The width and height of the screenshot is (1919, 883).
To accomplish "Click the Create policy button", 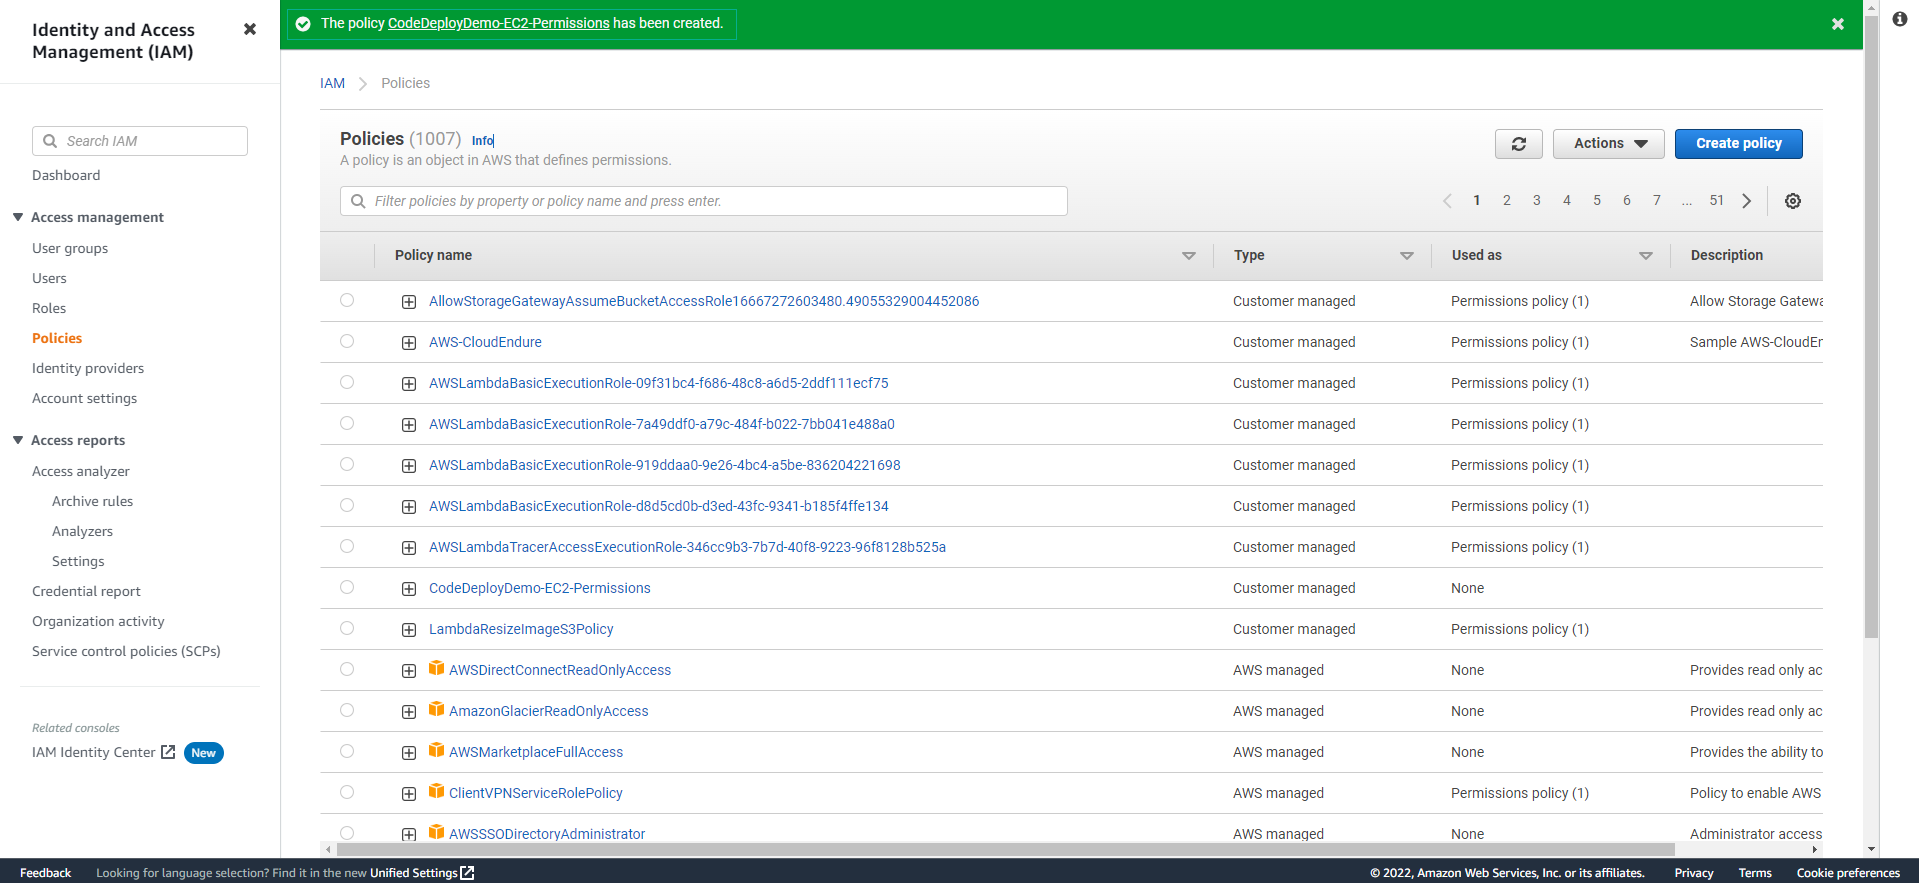I will click(x=1738, y=144).
